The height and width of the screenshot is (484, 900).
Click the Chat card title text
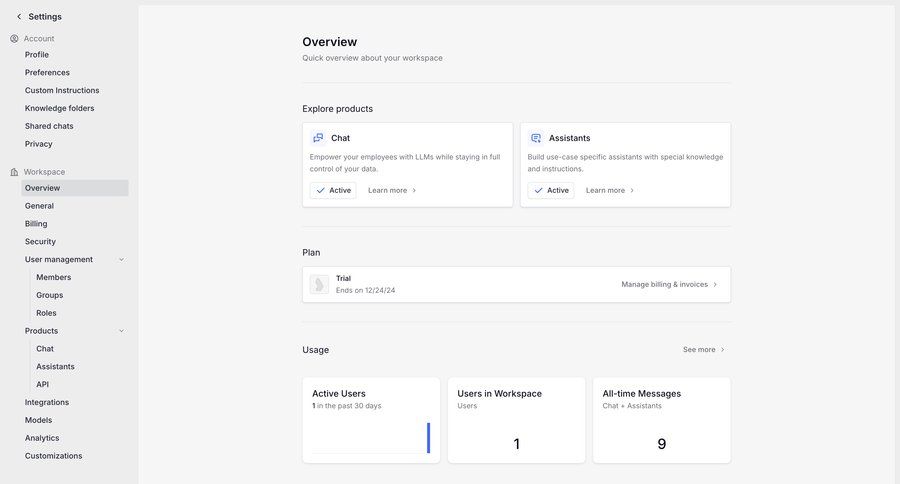[340, 138]
